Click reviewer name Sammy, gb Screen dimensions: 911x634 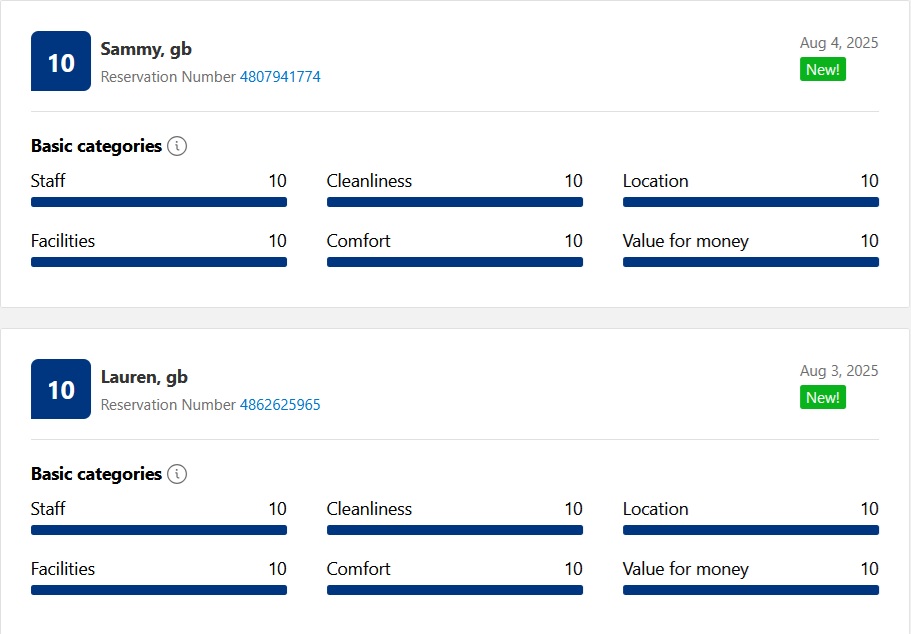[146, 49]
